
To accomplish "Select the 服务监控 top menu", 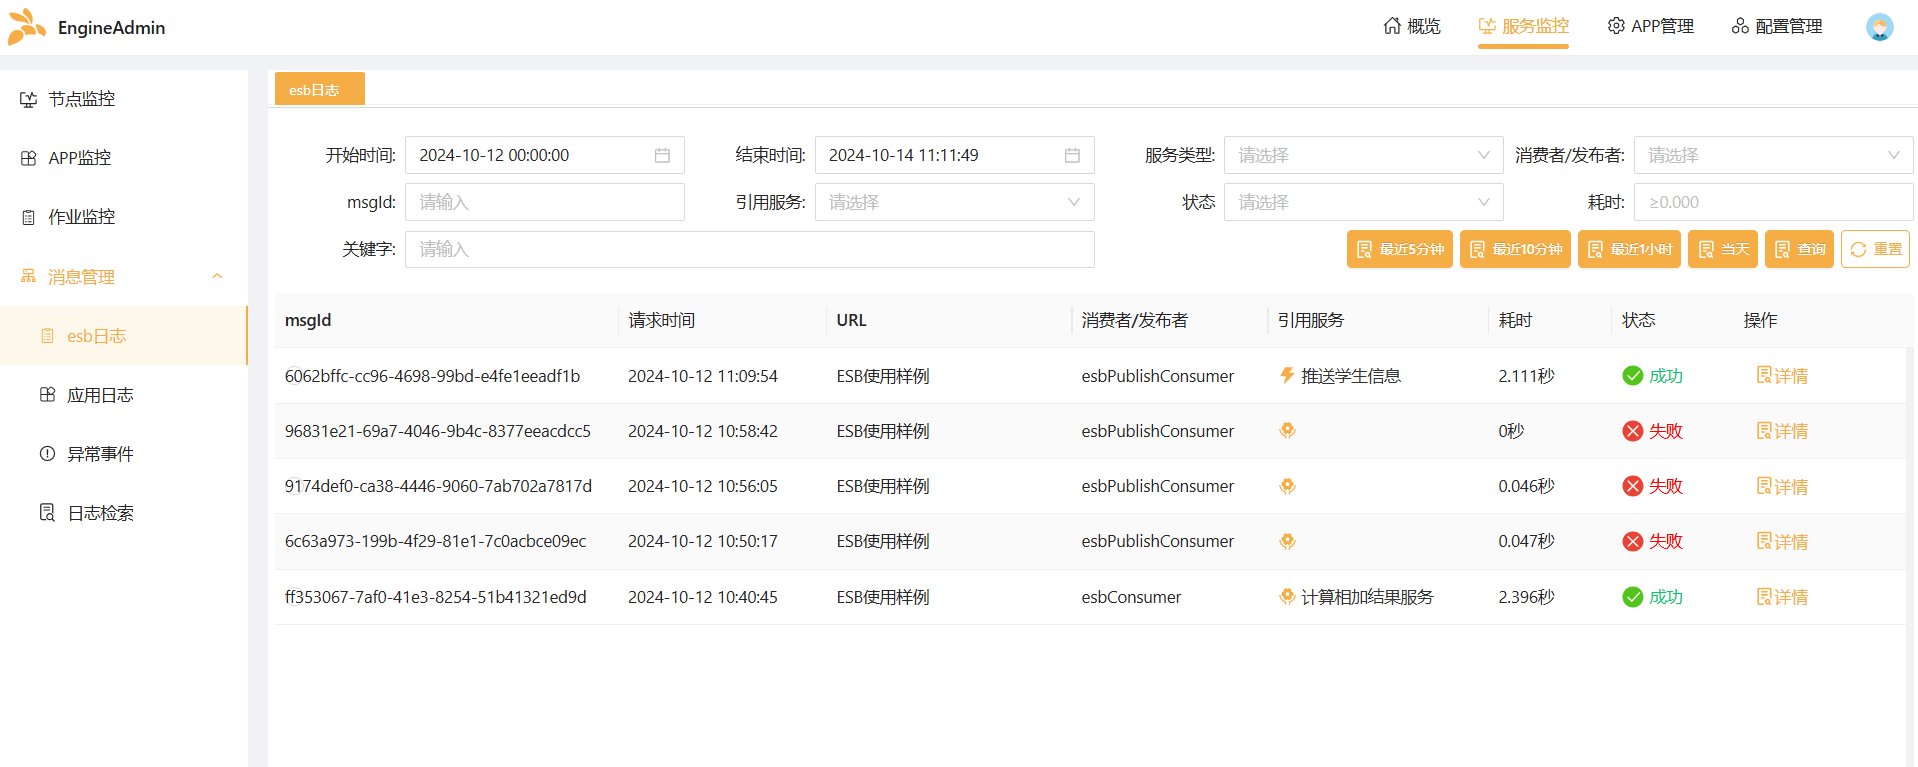I will point(1523,26).
